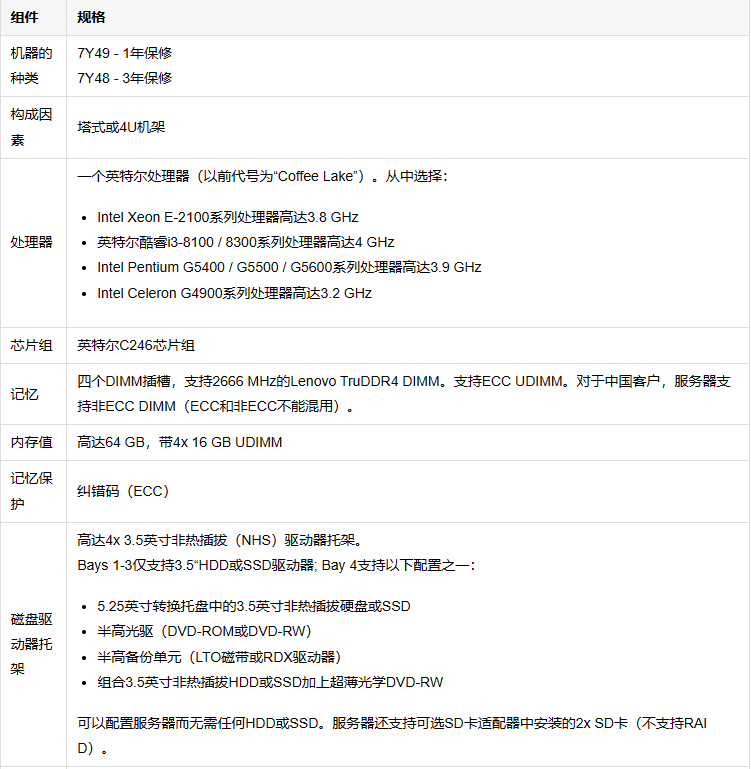The image size is (751, 769).
Task: Click the 英特尔酷睿i3-8100 / 8300 bullet item
Action: [245, 242]
